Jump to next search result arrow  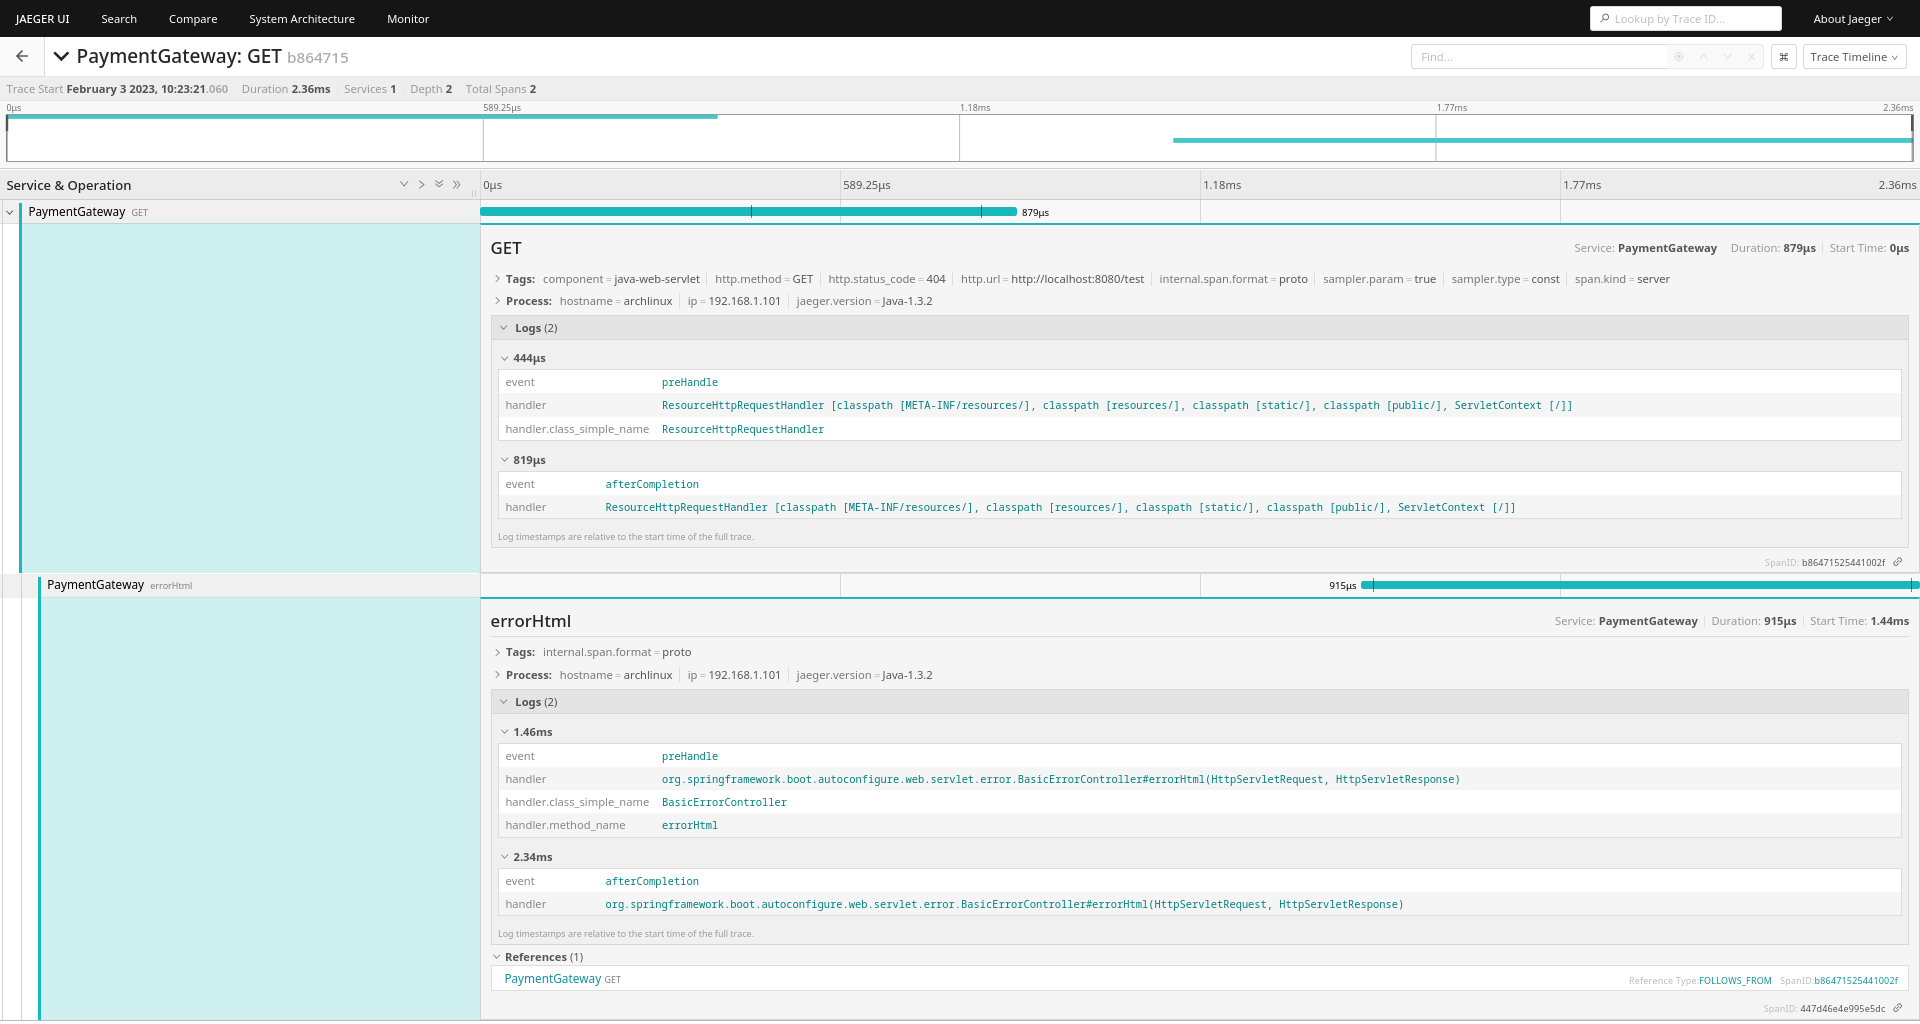coord(1727,57)
